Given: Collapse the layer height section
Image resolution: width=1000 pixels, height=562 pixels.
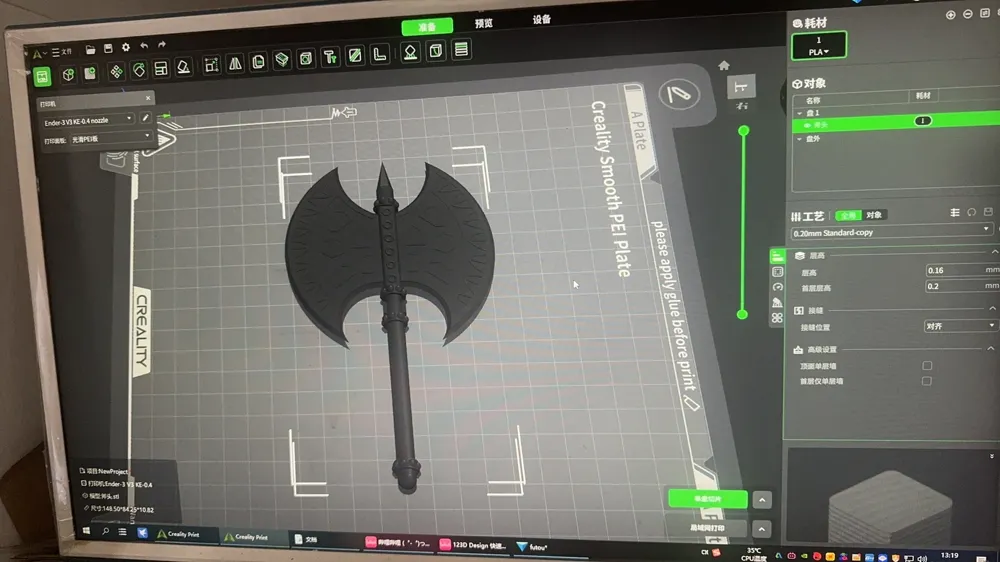Looking at the screenshot, I should pos(994,253).
